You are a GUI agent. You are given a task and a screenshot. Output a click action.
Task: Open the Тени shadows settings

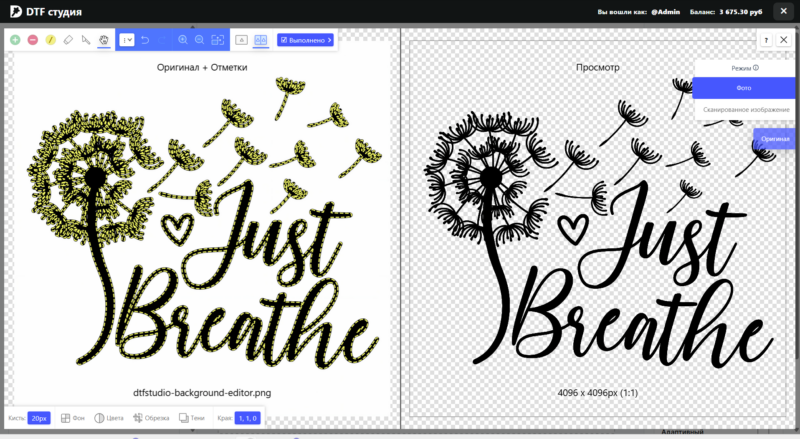pyautogui.click(x=192, y=418)
